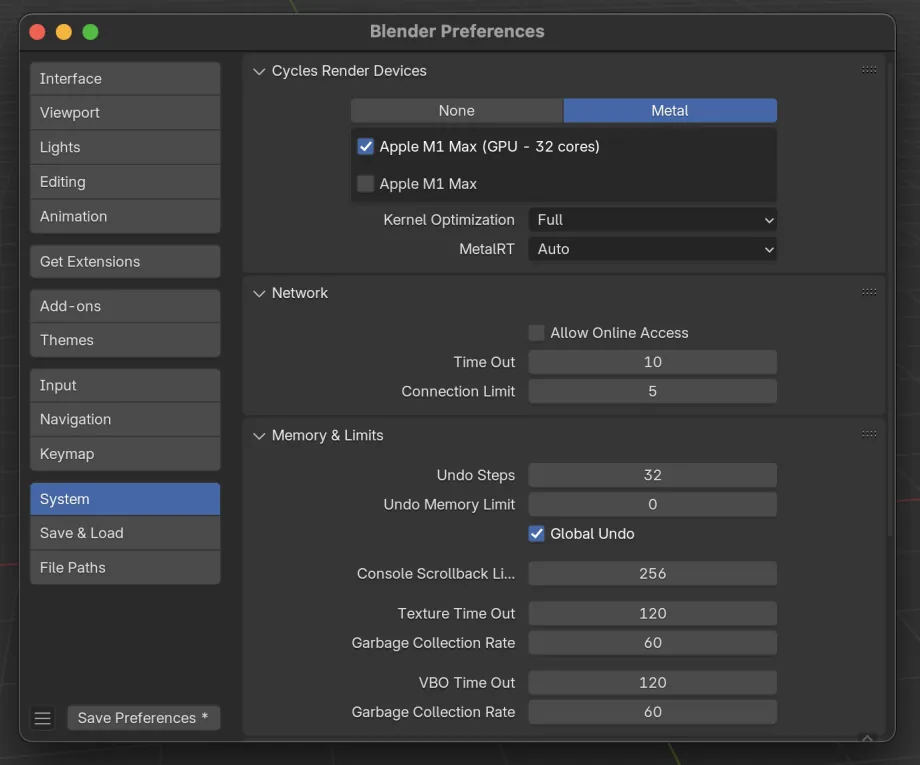Open the Input preferences tab
Viewport: 920px width, 765px height.
click(125, 385)
